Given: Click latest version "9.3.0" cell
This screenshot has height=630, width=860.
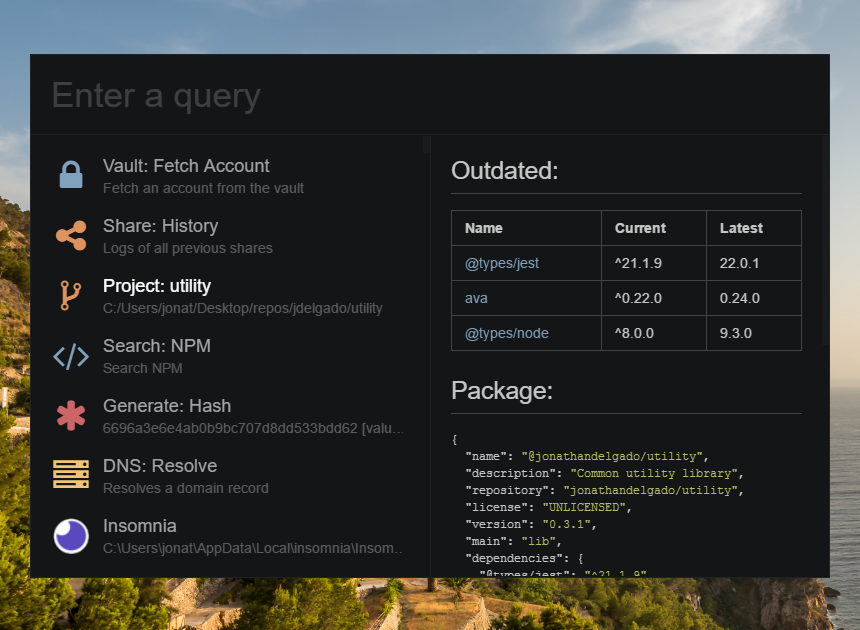Looking at the screenshot, I should [x=754, y=333].
